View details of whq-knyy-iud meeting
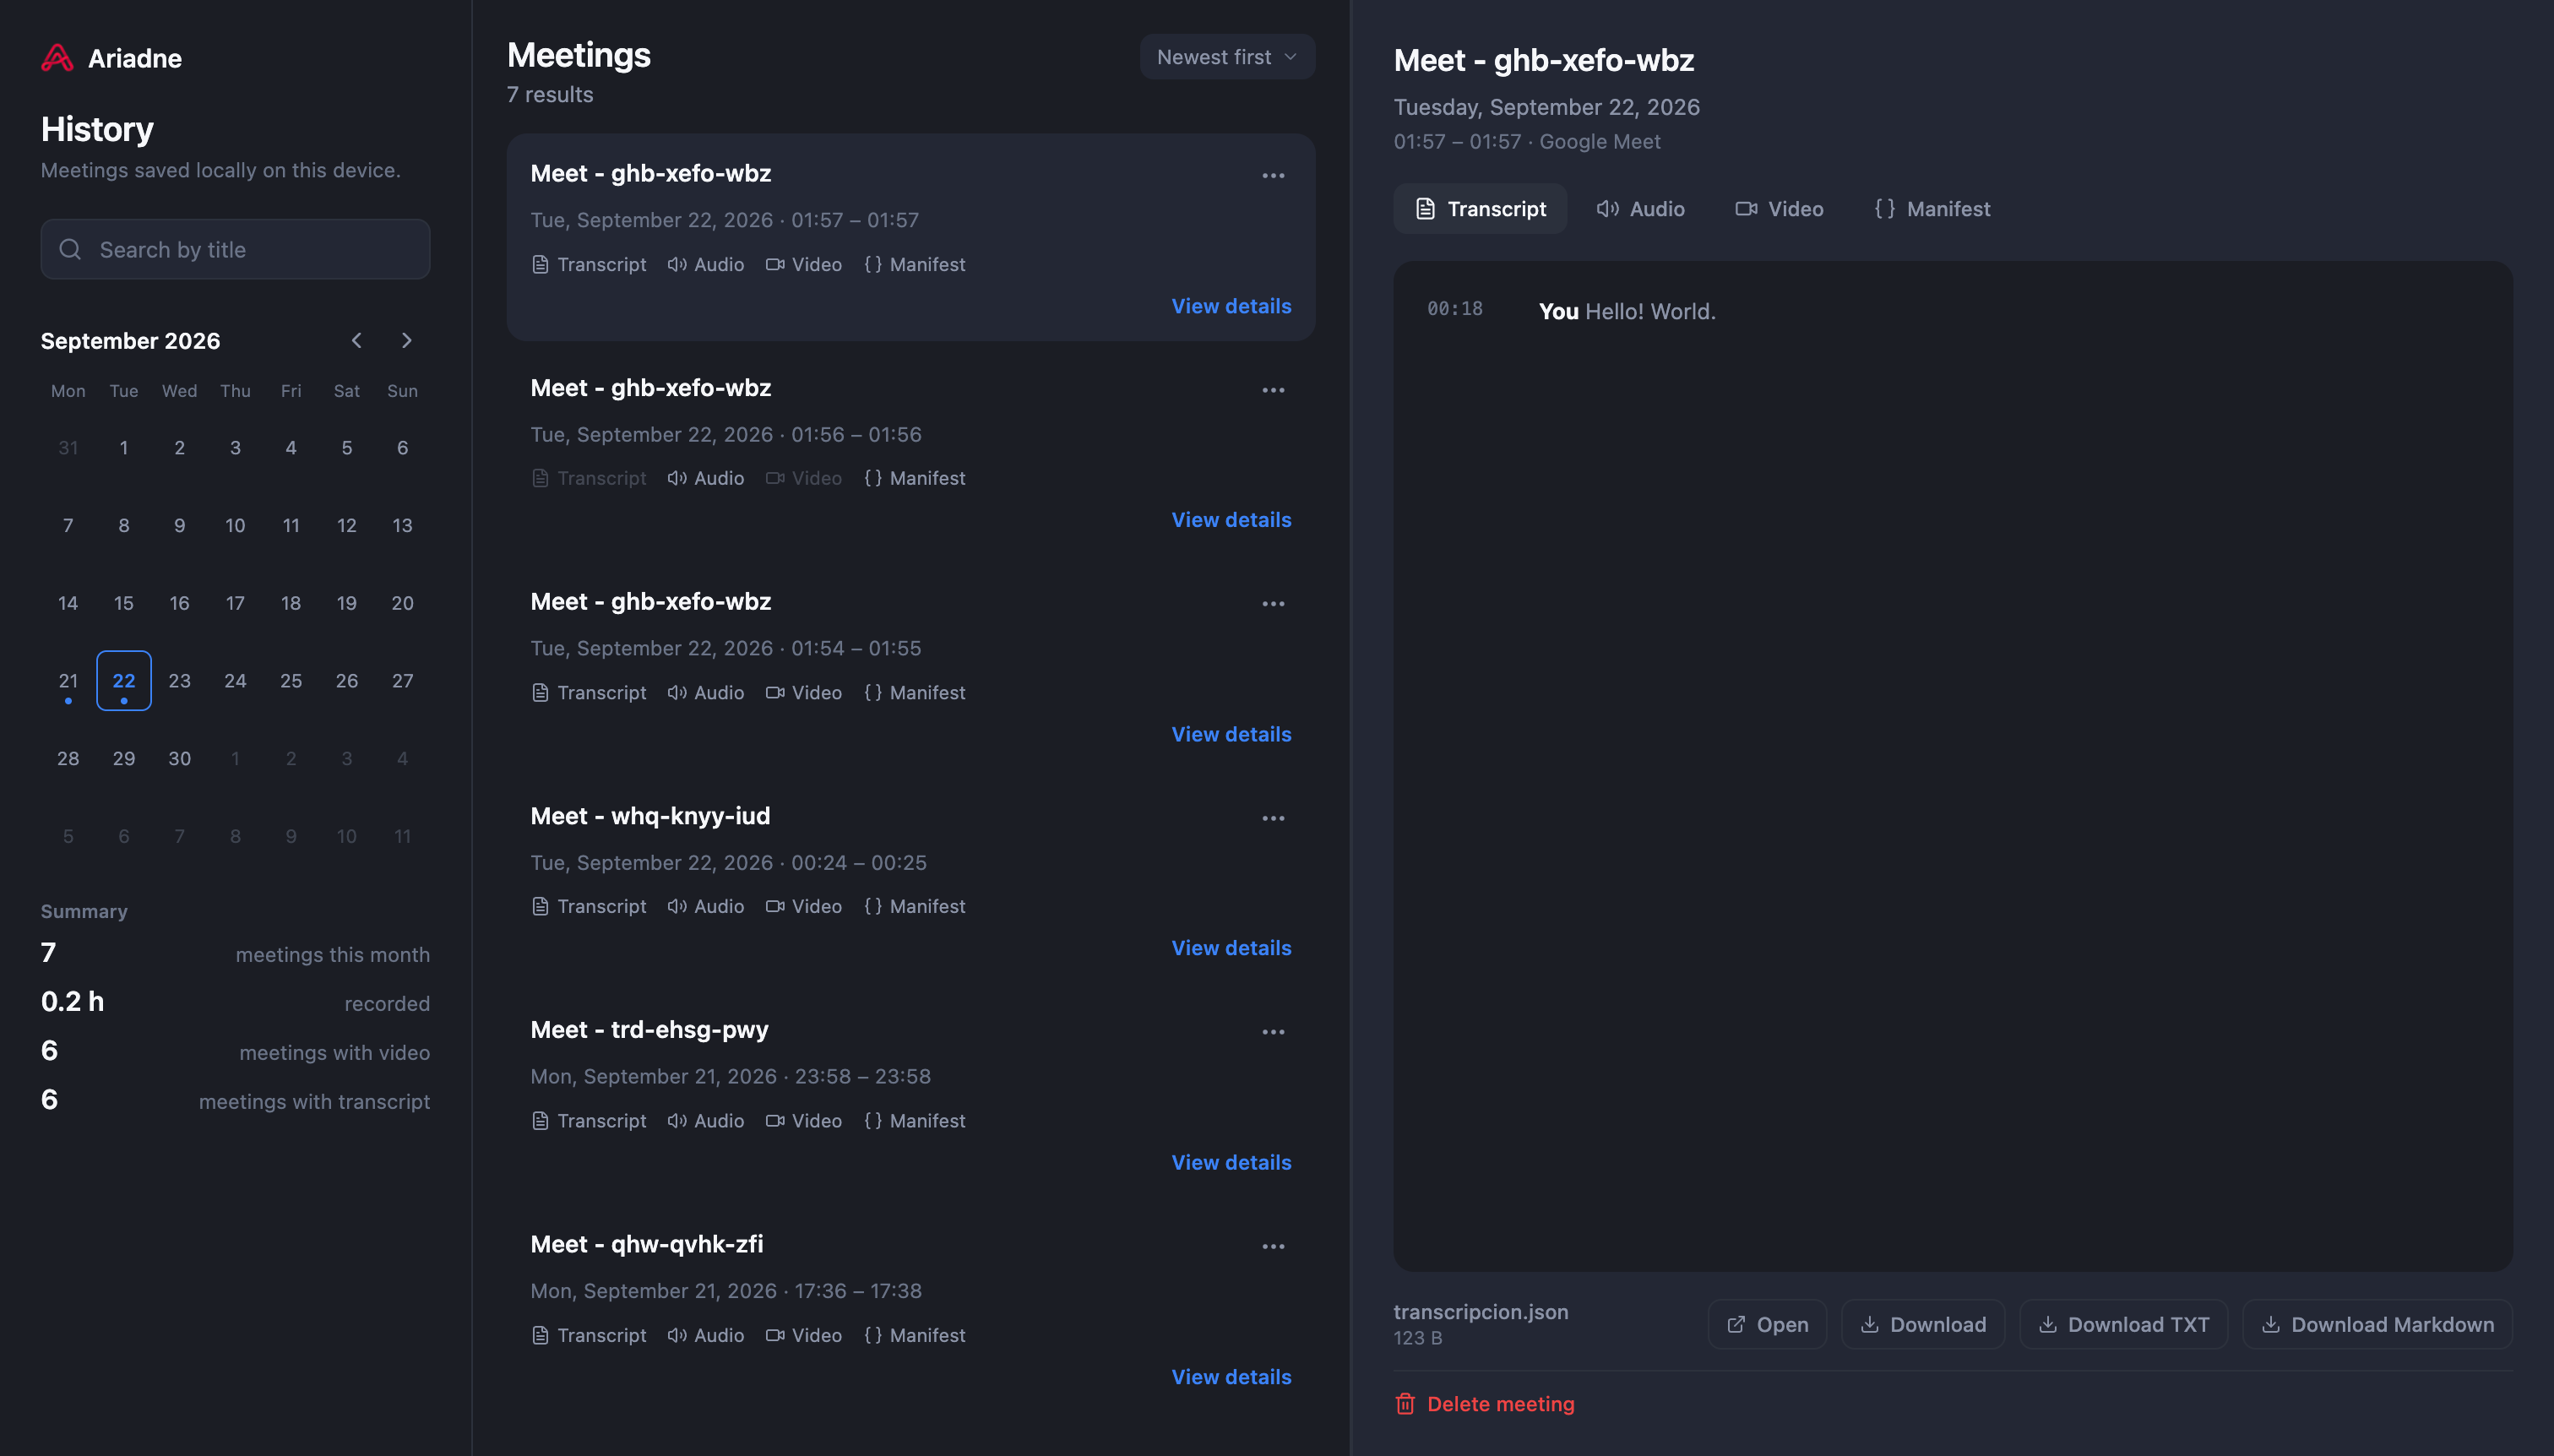Screen dimensions: 2554x1456 (1231, 948)
